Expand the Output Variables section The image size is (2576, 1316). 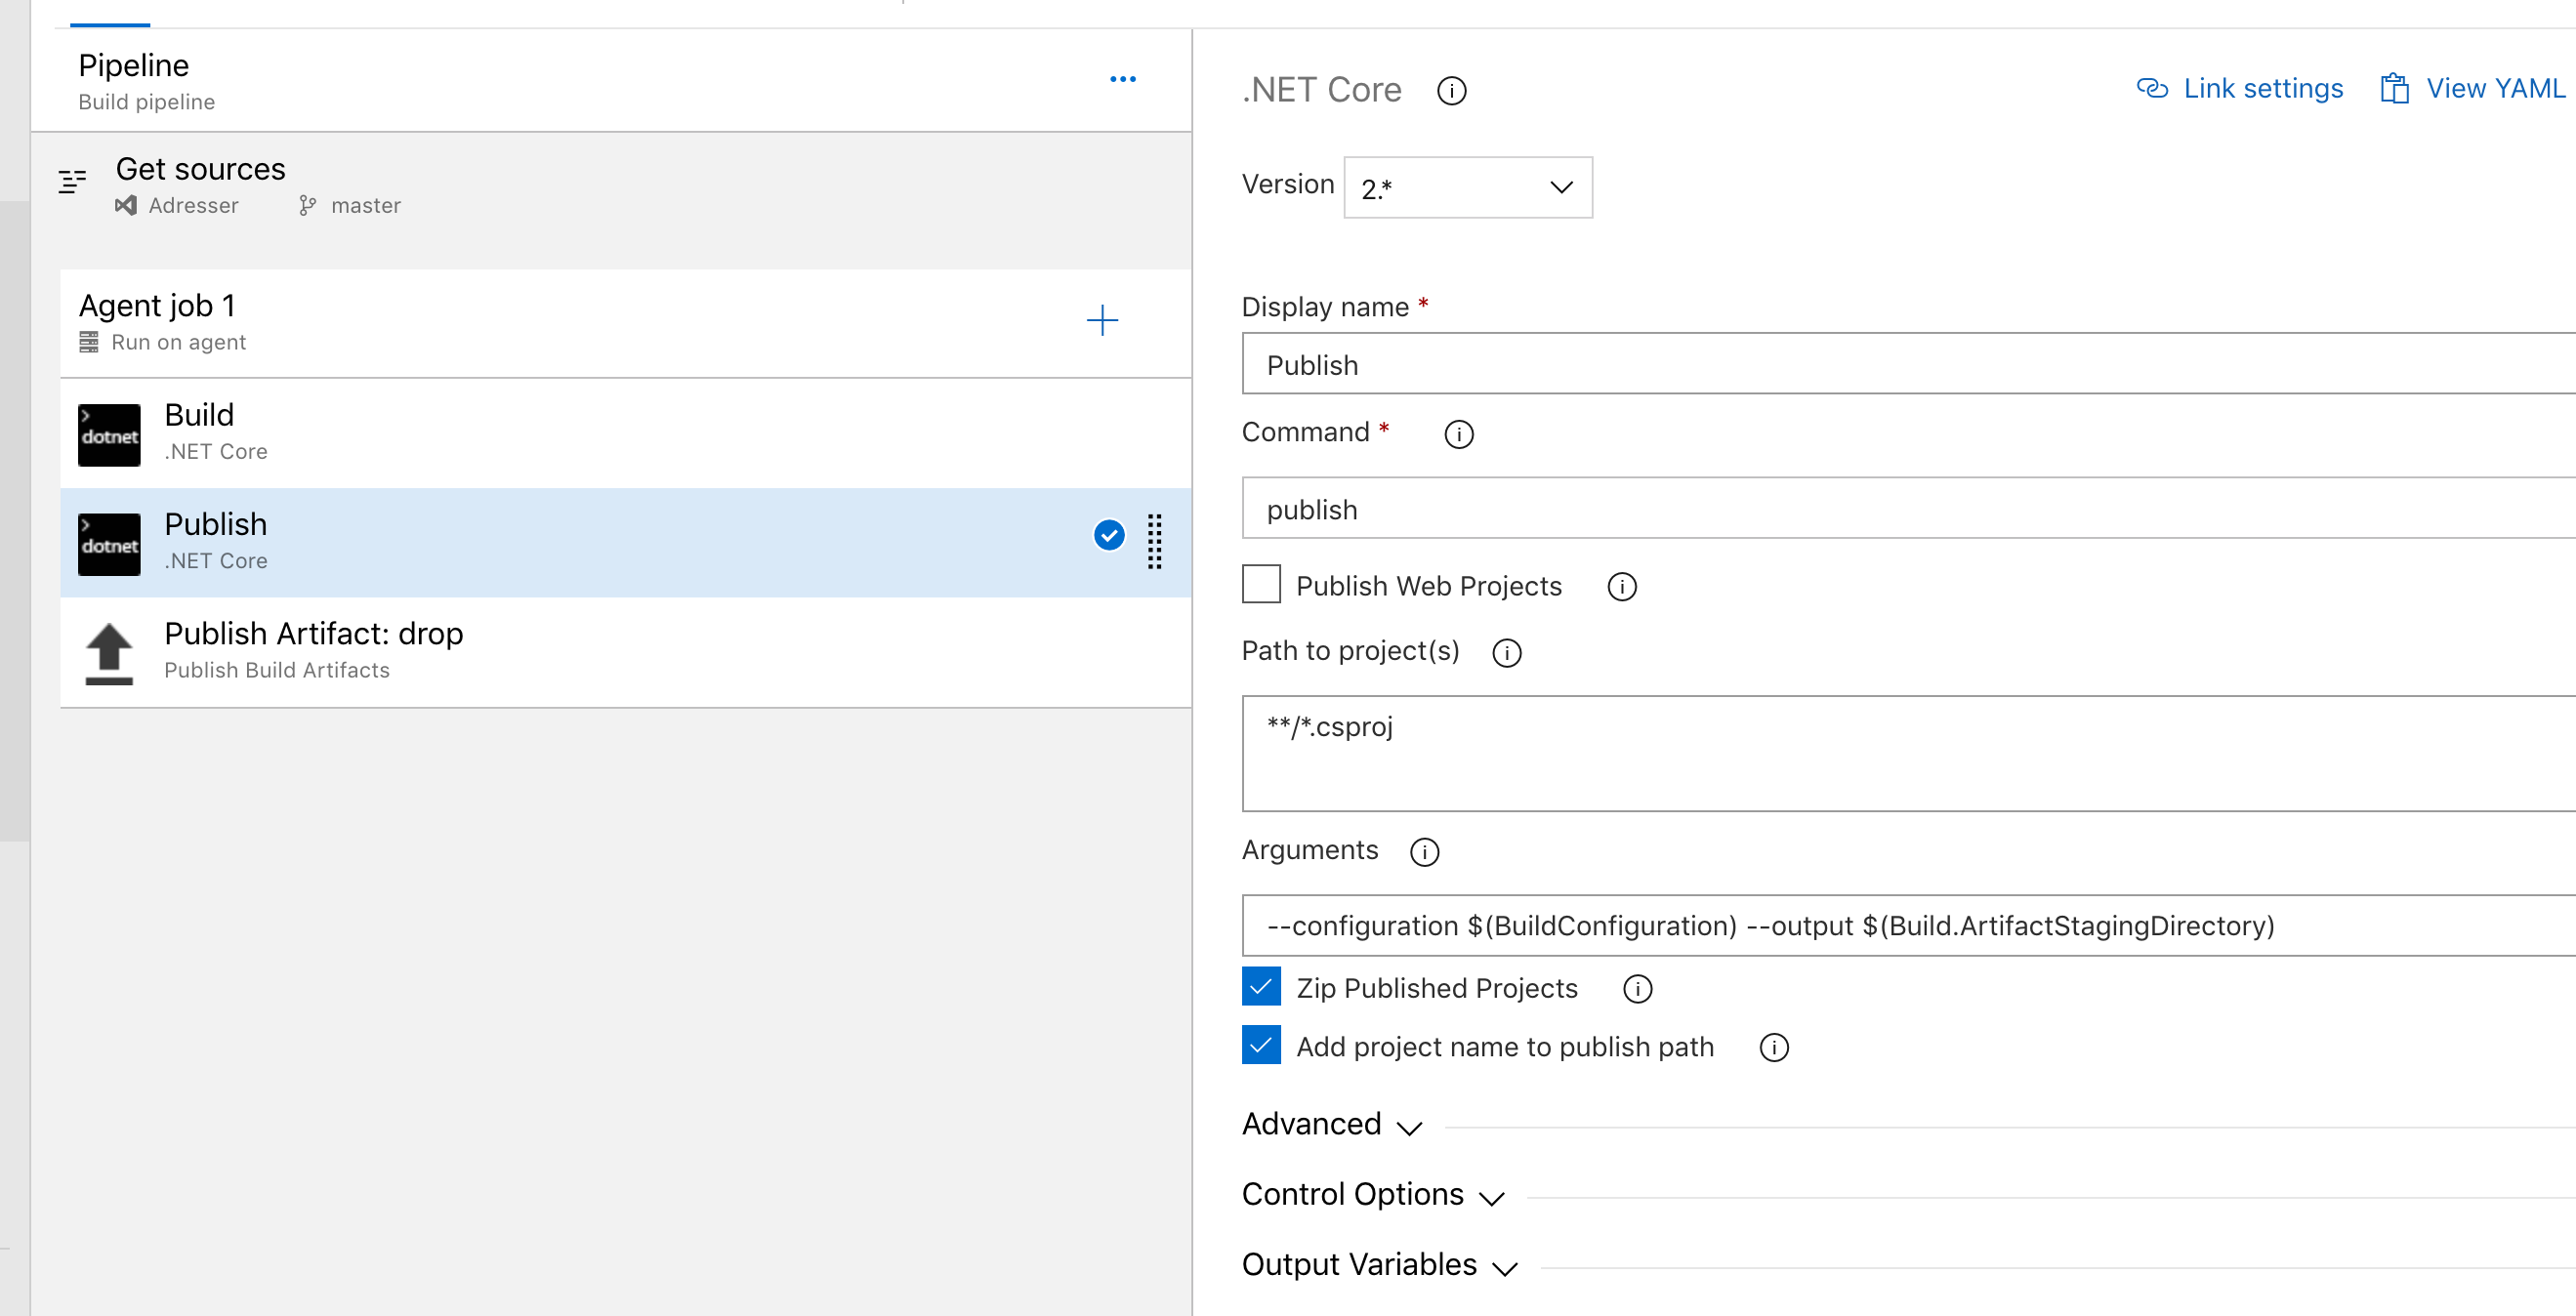pyautogui.click(x=1378, y=1265)
